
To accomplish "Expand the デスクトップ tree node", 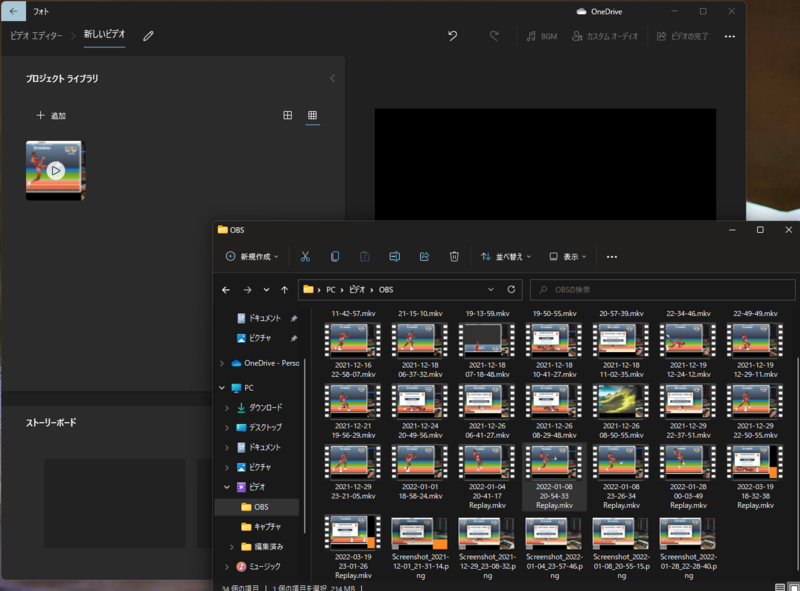I will point(227,427).
